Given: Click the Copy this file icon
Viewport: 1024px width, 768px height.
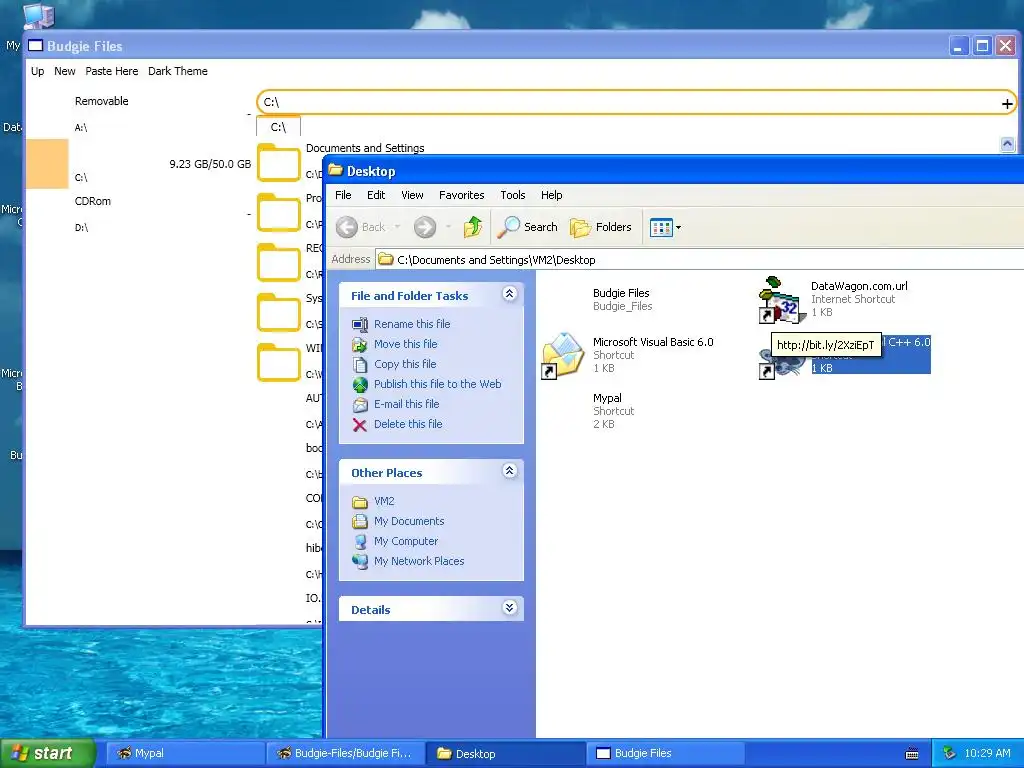Looking at the screenshot, I should (x=360, y=364).
